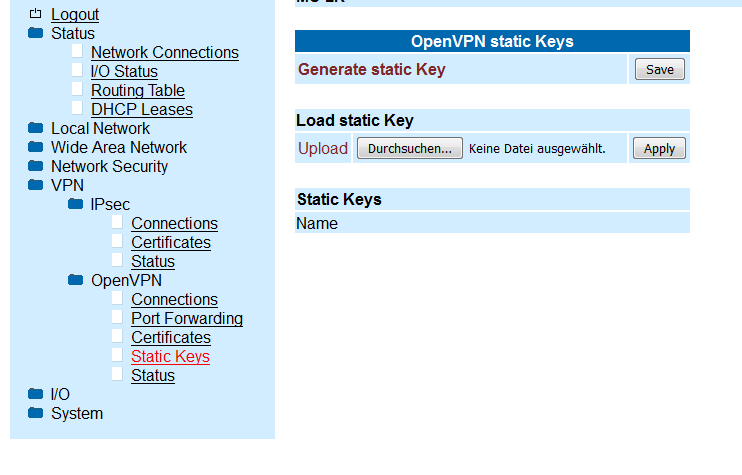Click the Logout icon
This screenshot has height=475, width=742.
point(35,14)
